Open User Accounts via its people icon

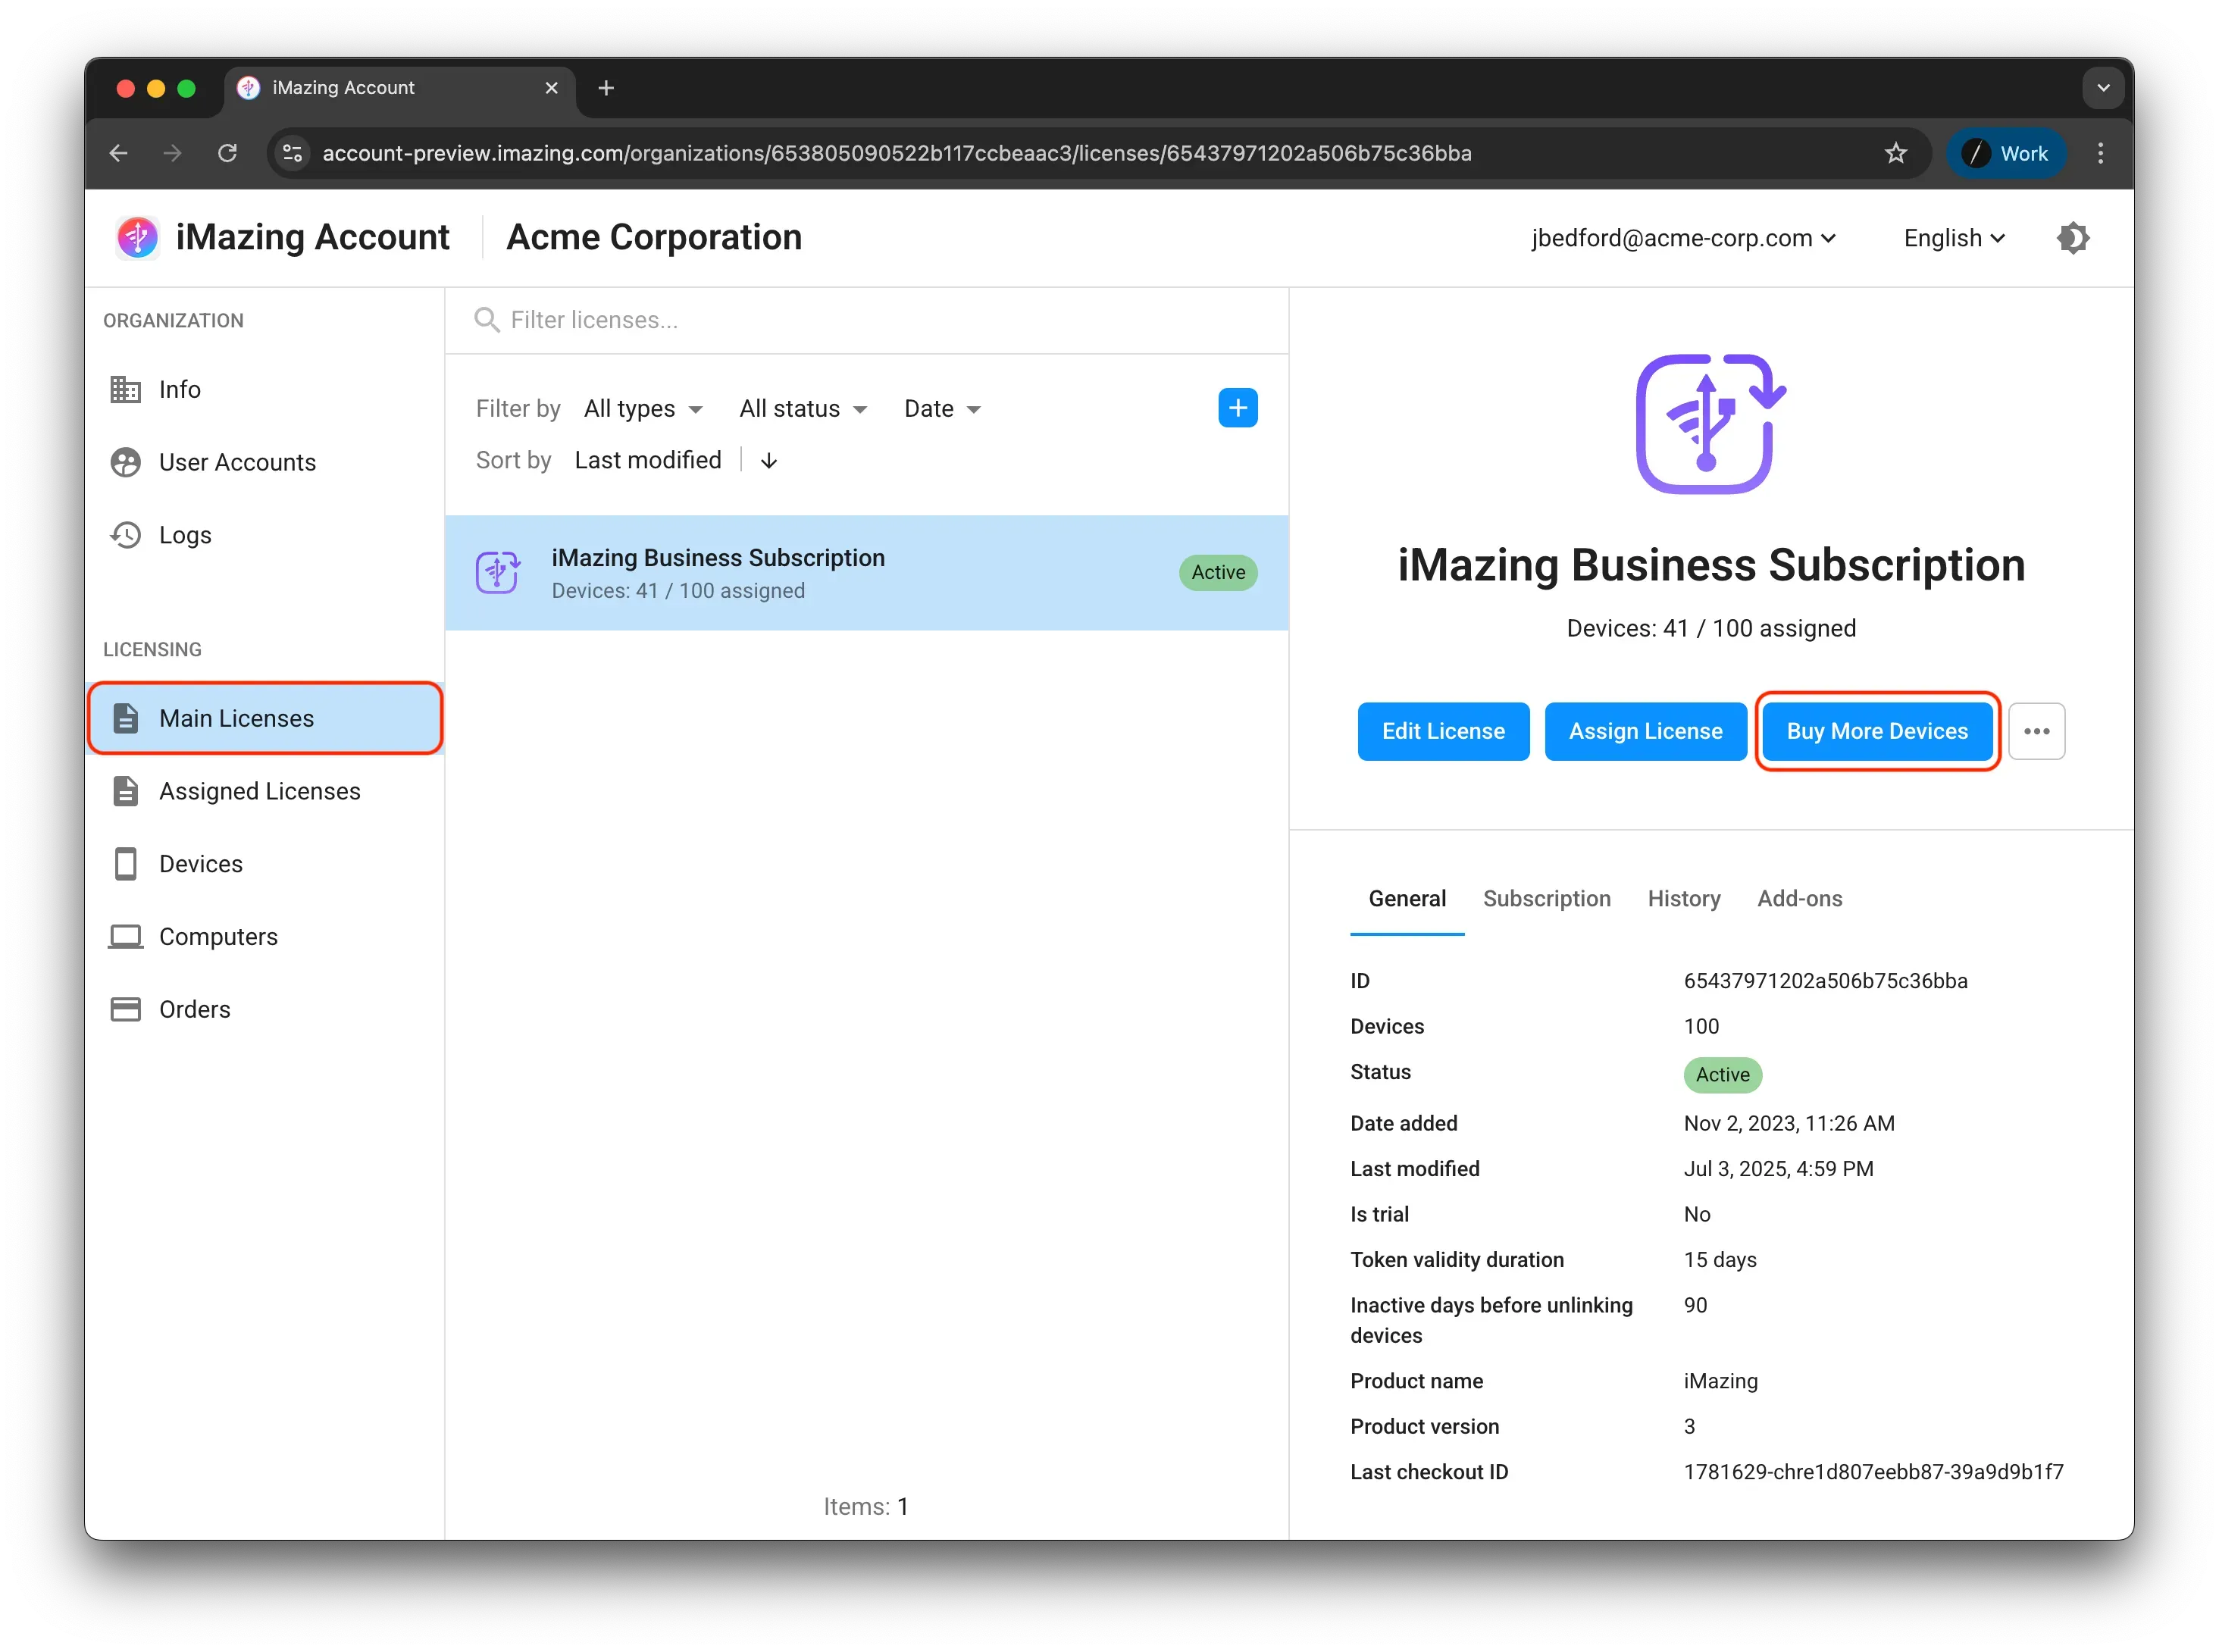[125, 462]
